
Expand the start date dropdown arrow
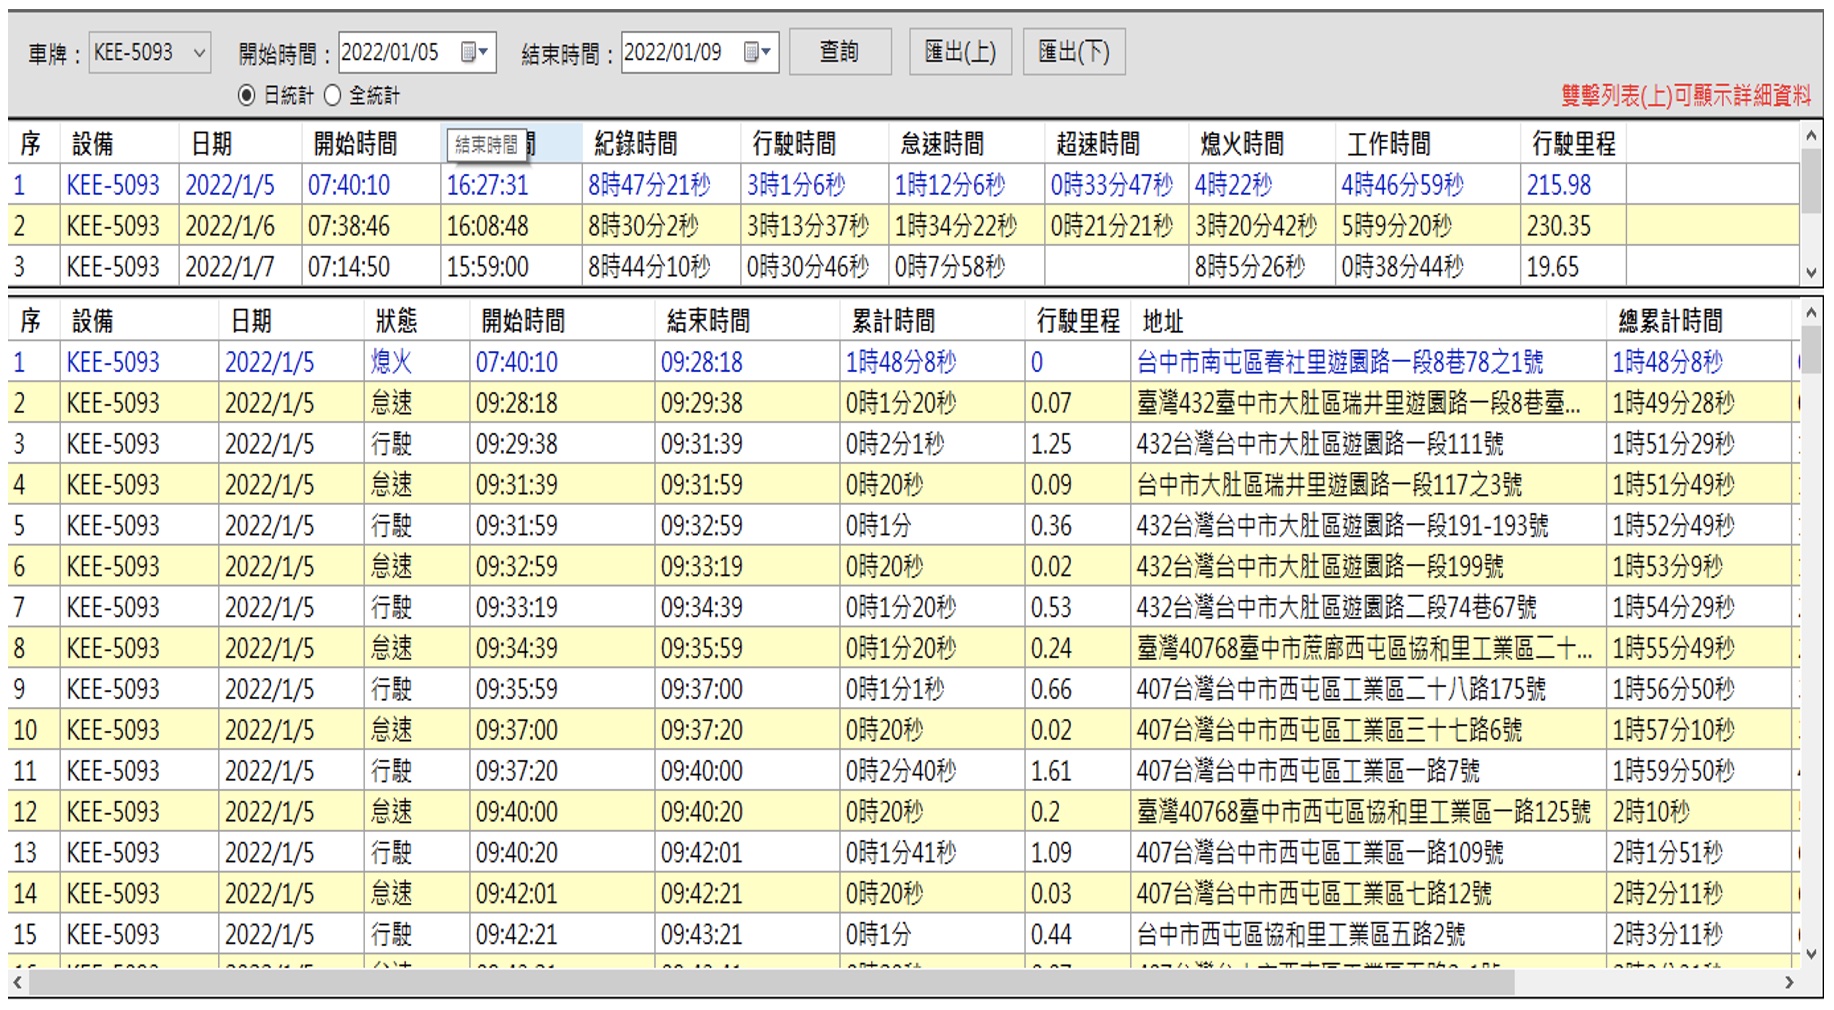click(483, 52)
